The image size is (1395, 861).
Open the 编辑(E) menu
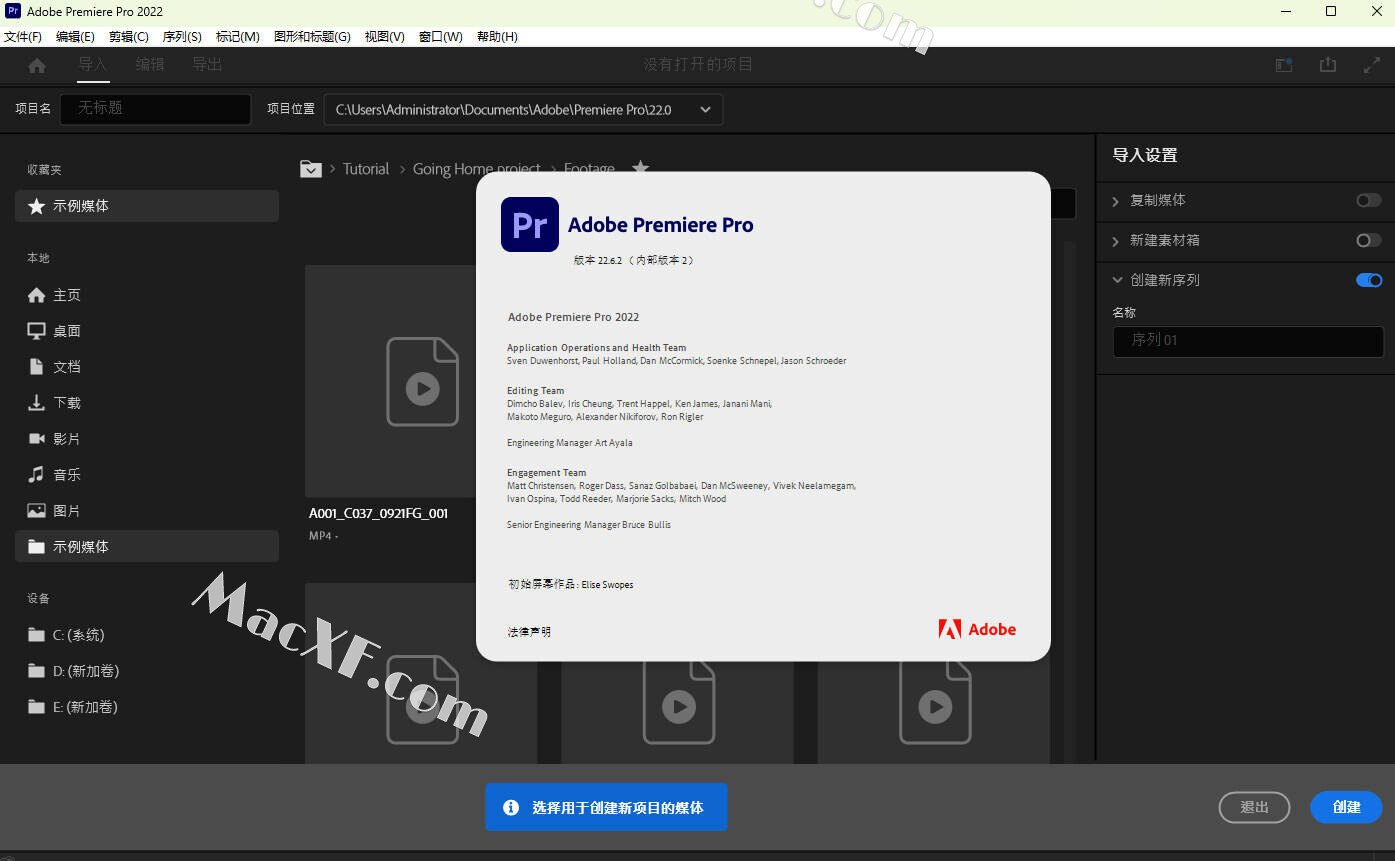(x=75, y=37)
